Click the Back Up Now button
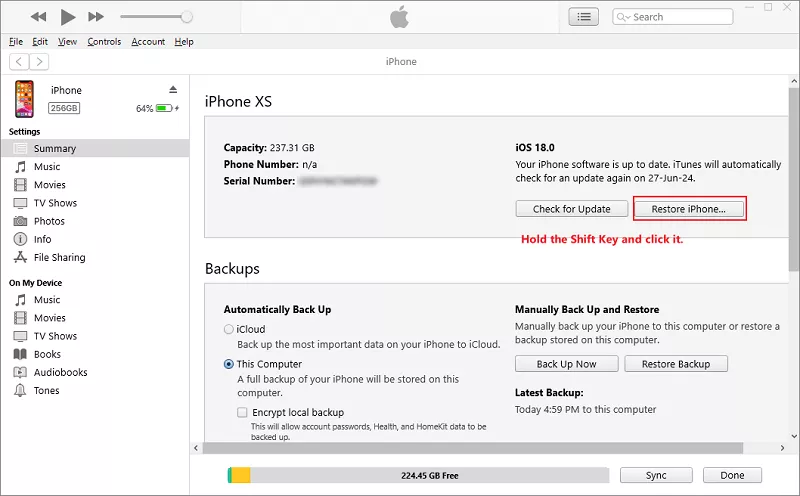 click(x=566, y=364)
